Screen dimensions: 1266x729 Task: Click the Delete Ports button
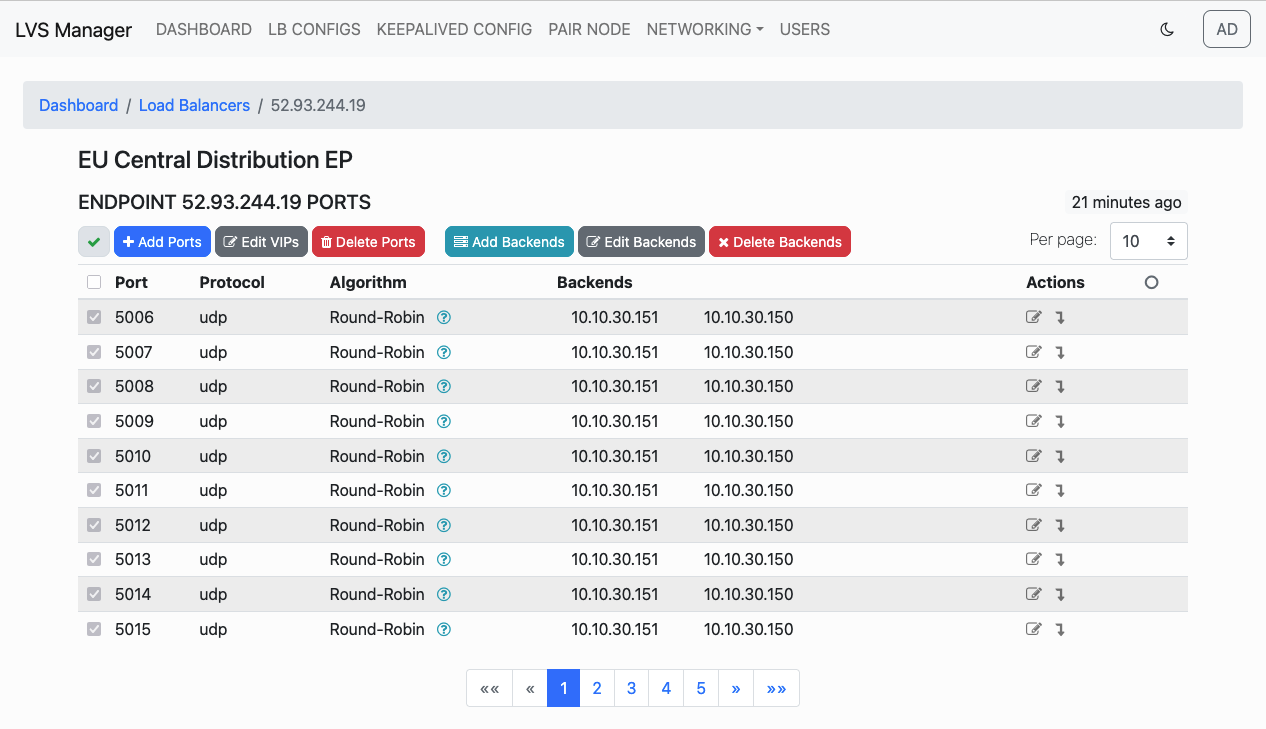368,242
